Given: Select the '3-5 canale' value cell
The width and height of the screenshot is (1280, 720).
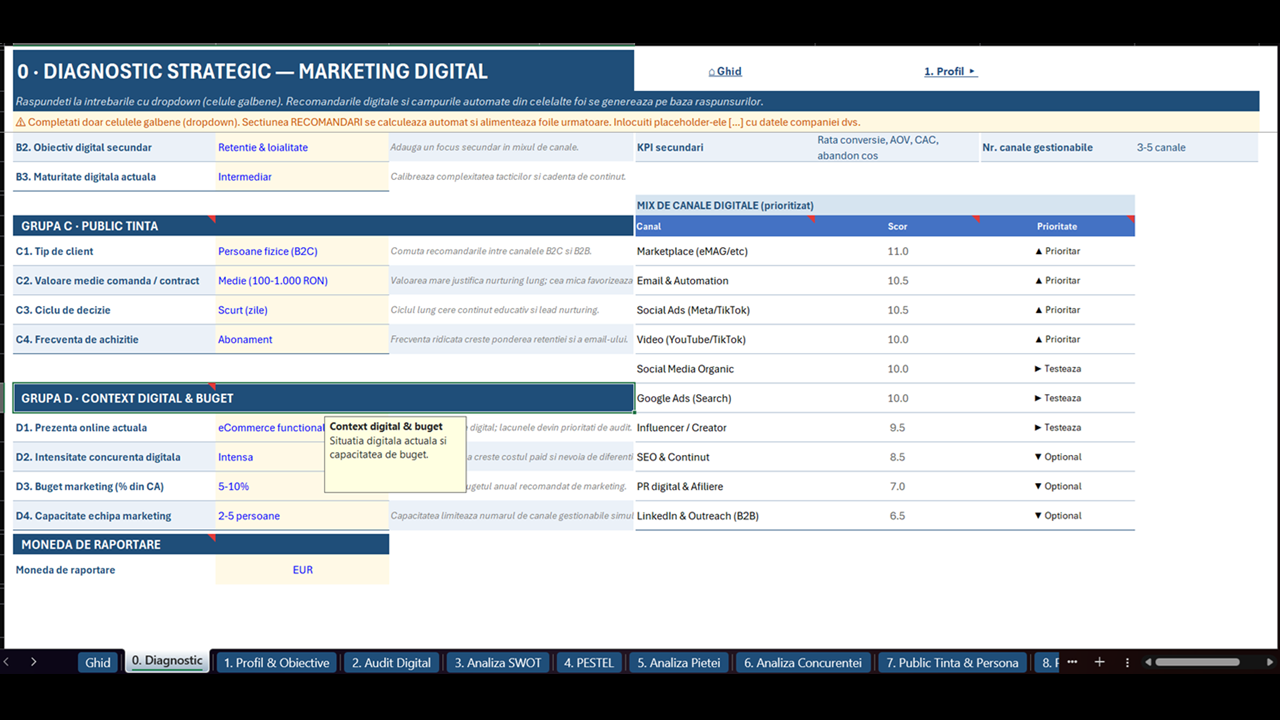Looking at the screenshot, I should [1196, 147].
